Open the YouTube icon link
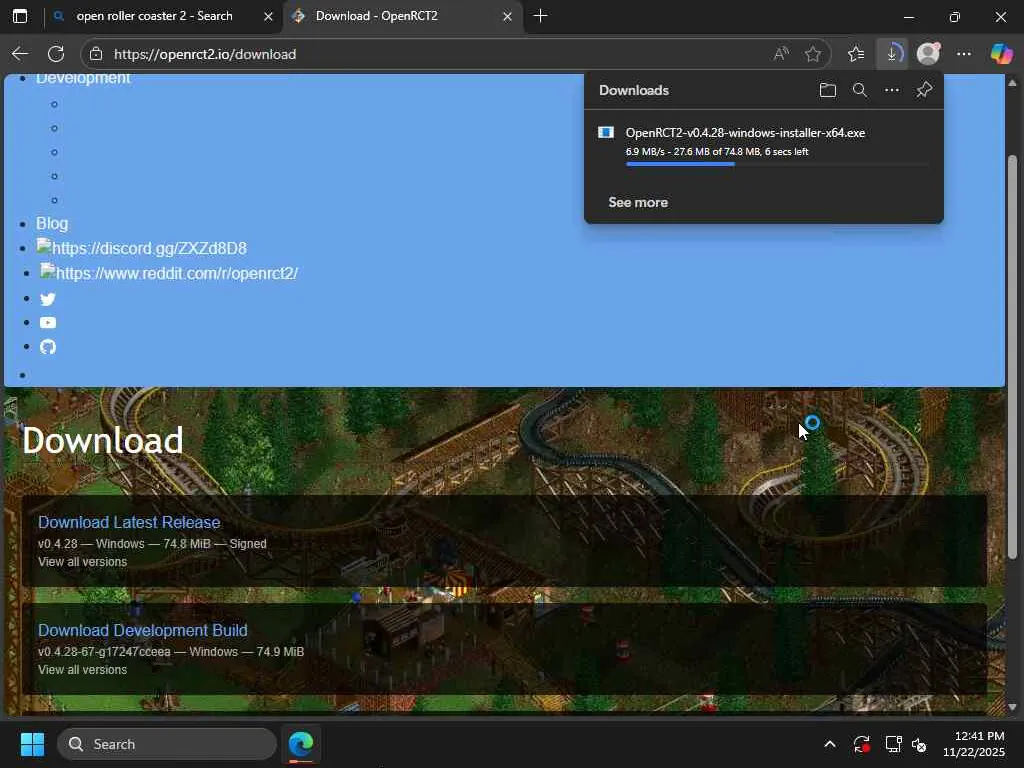Viewport: 1024px width, 768px height. [x=48, y=323]
